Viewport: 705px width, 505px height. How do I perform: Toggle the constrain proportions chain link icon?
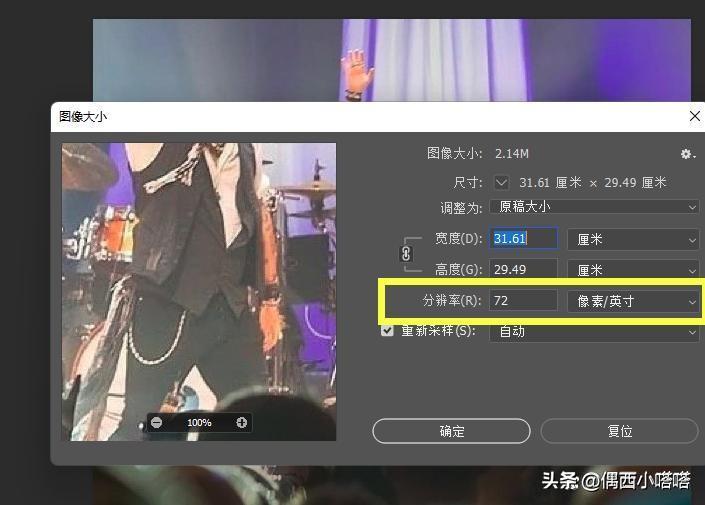(x=406, y=254)
